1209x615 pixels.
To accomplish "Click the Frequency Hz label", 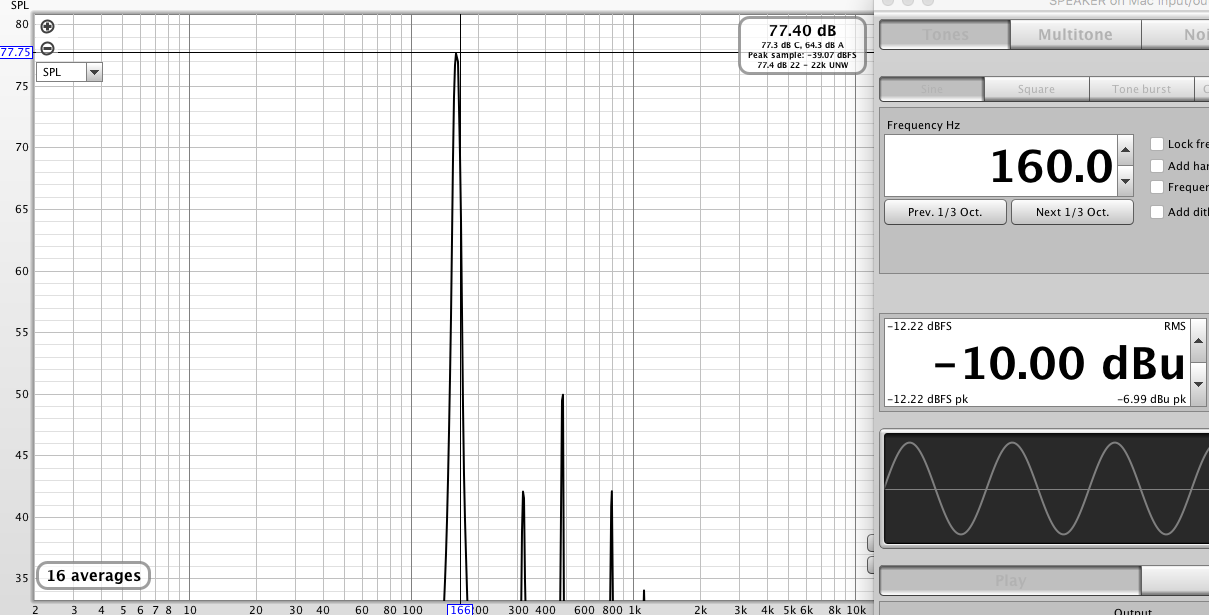I will [923, 125].
